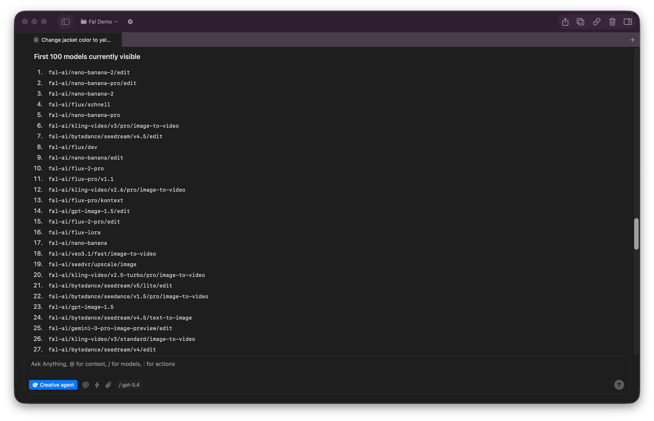The image size is (654, 421).
Task: Open settings gear next to Fal Demo
Action: (x=130, y=22)
